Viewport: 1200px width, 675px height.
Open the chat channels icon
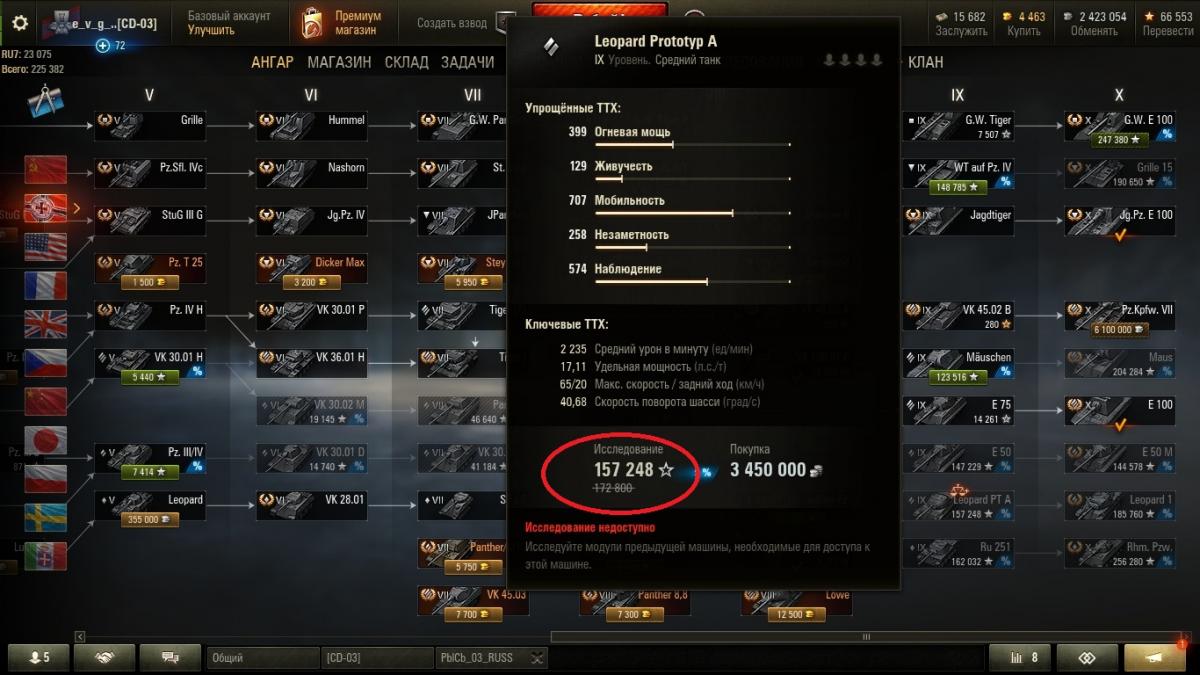point(170,657)
